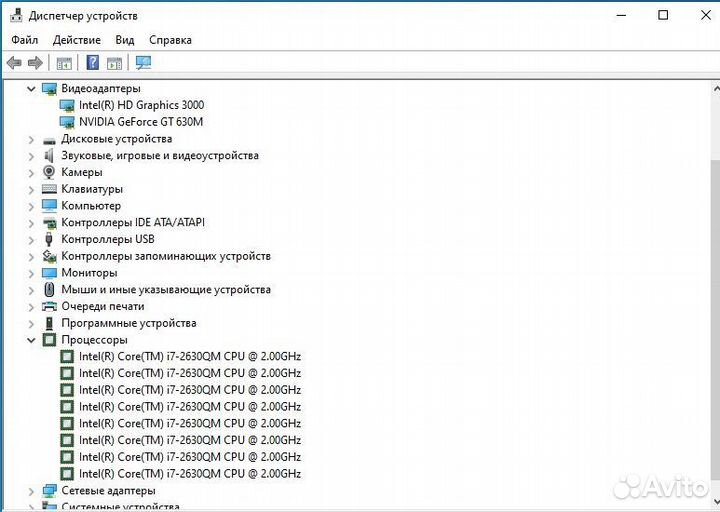Collapse the Видеоадаптеры category
The height and width of the screenshot is (512, 720).
click(31, 88)
